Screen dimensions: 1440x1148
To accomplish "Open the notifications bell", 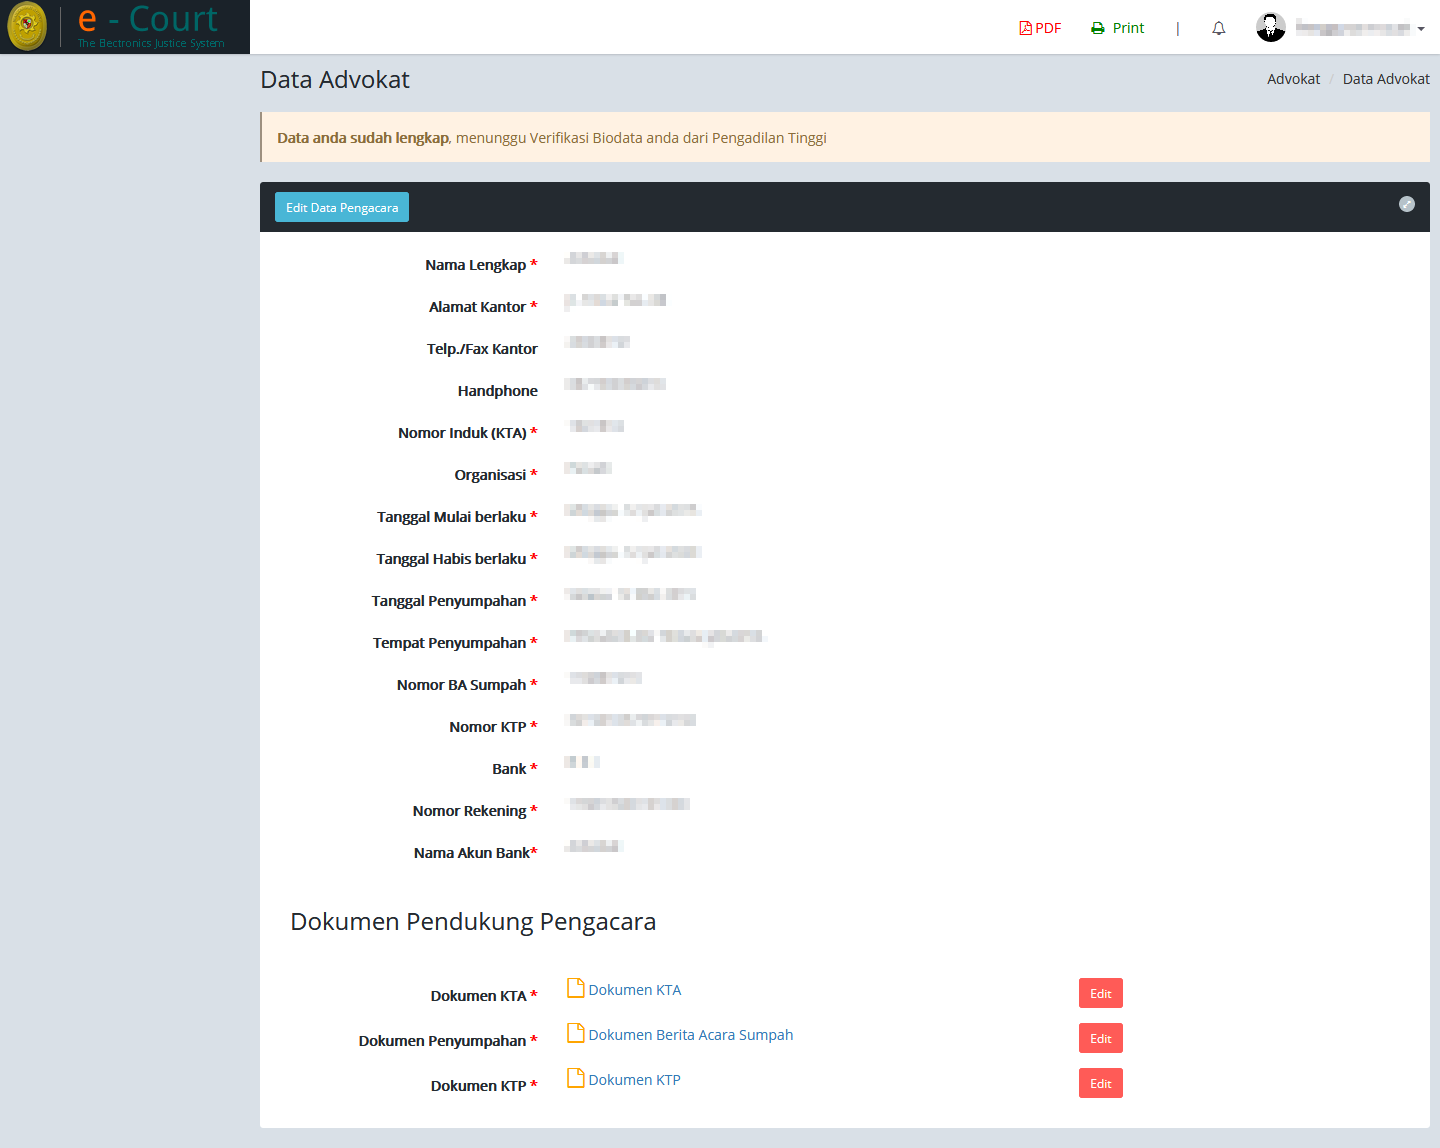I will pos(1218,28).
